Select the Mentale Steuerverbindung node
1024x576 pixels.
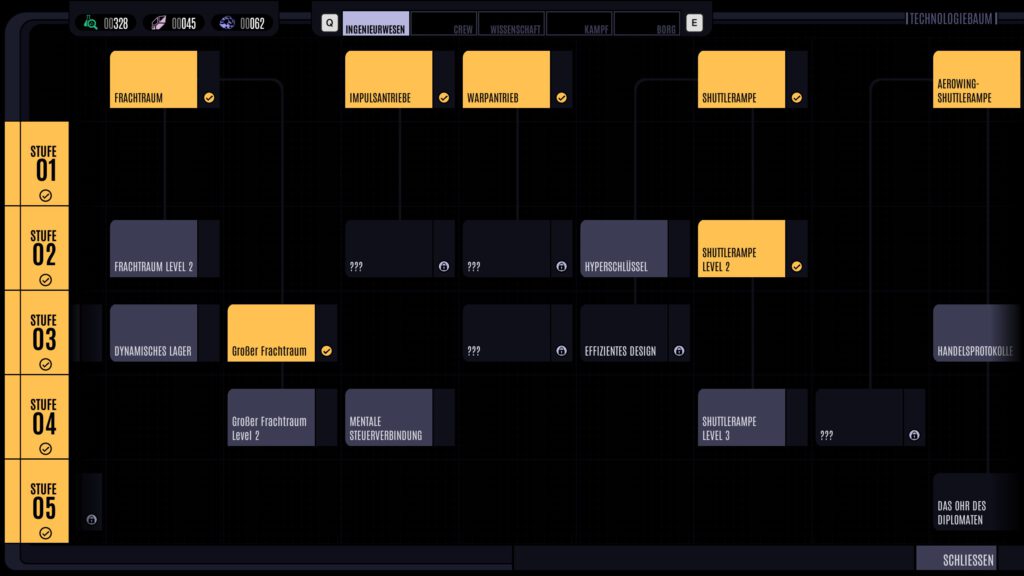pyautogui.click(x=389, y=418)
